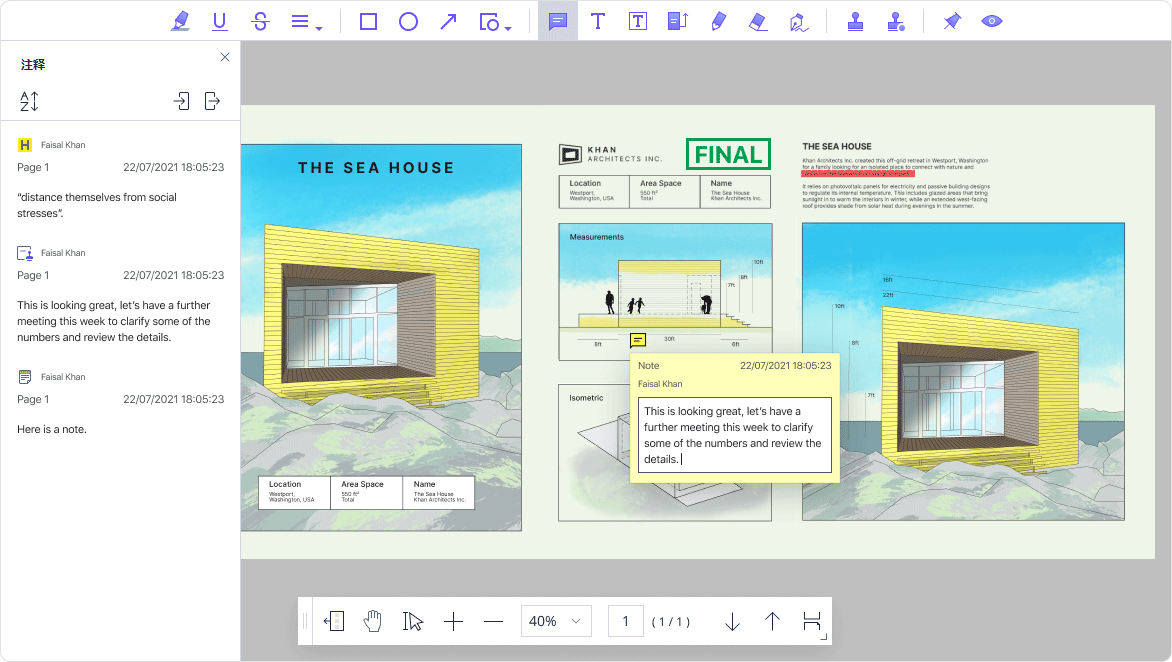Viewport: 1172px width, 662px height.
Task: Click the sort annotations A-Z button
Action: click(29, 101)
